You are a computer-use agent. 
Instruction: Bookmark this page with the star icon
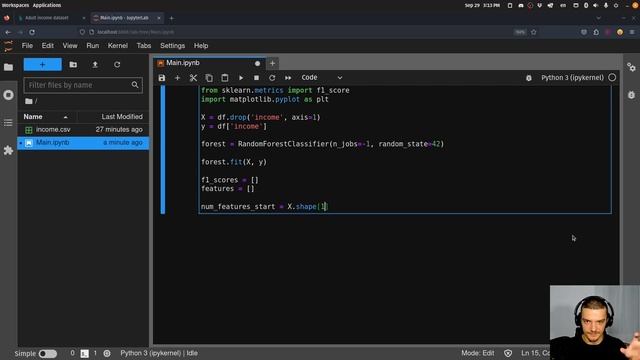533,32
